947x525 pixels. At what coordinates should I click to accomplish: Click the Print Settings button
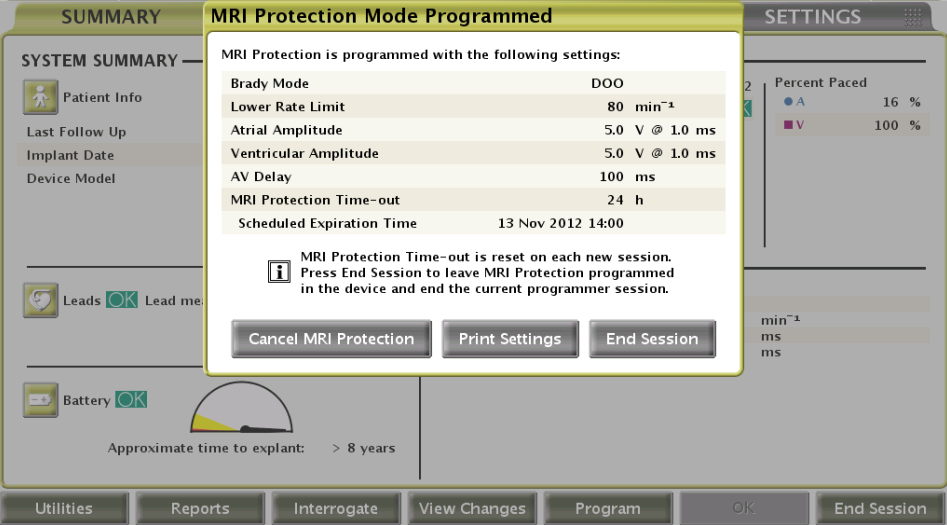pyautogui.click(x=510, y=339)
